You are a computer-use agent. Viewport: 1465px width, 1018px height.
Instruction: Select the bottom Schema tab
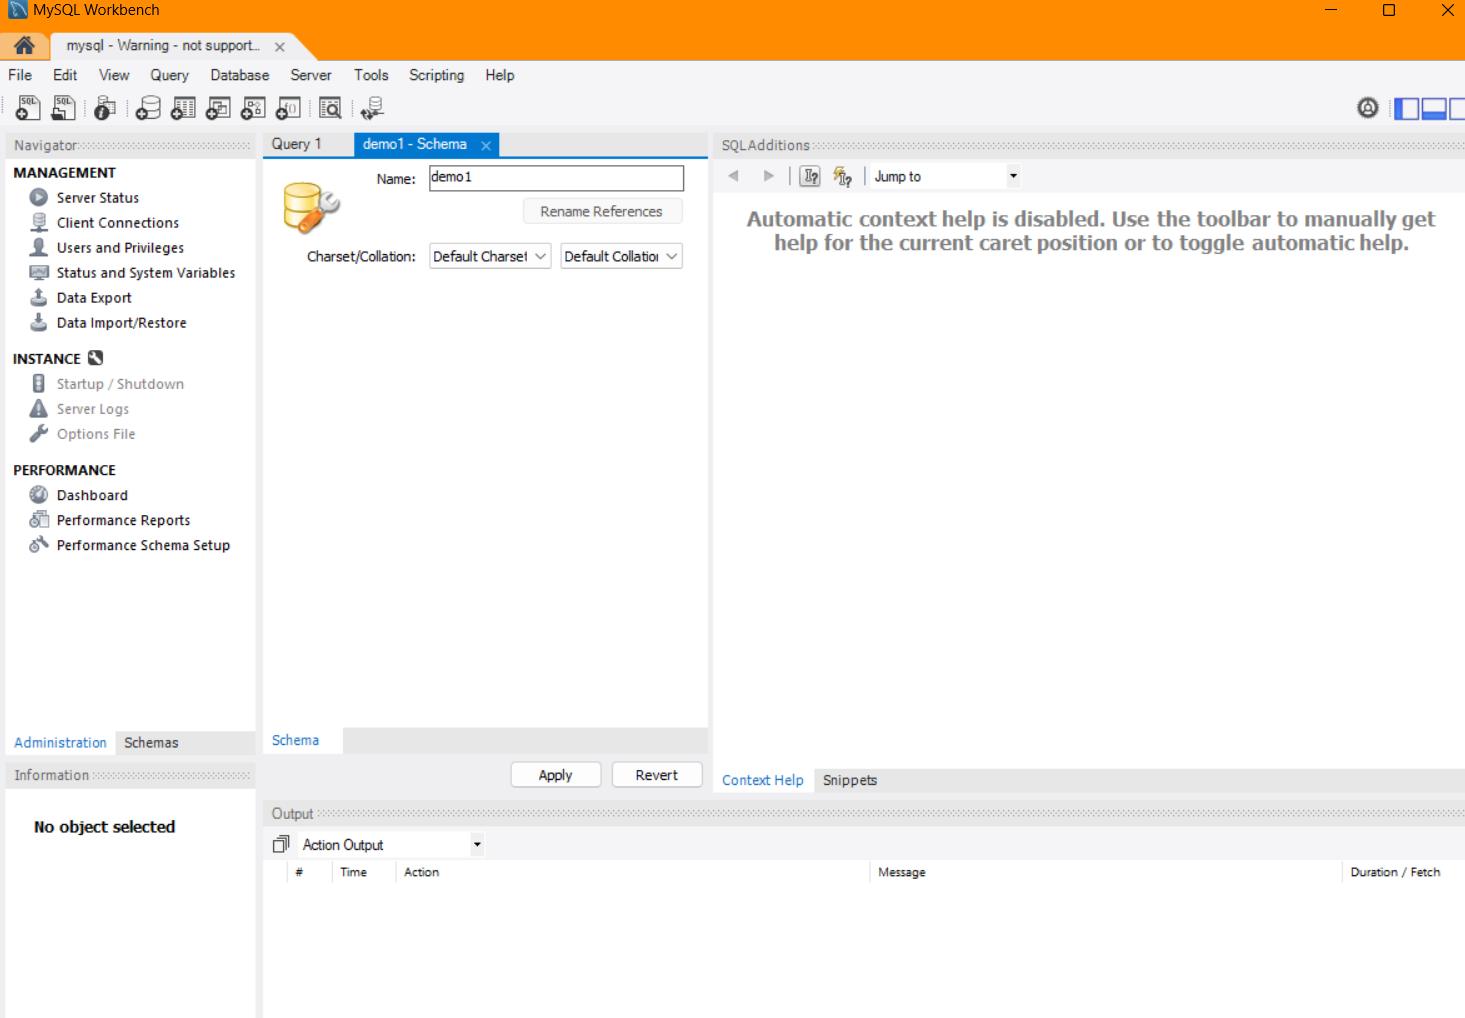pyautogui.click(x=295, y=740)
